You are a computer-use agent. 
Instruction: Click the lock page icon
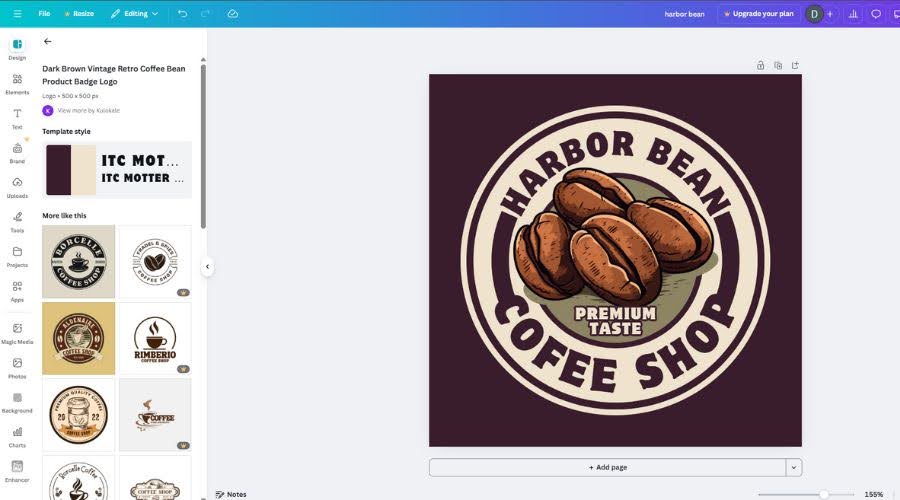pos(761,65)
